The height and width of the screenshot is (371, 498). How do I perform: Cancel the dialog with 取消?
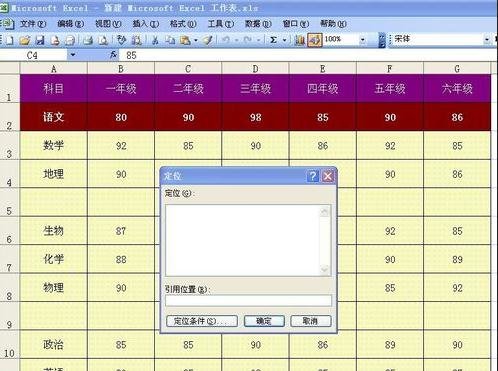tap(311, 321)
